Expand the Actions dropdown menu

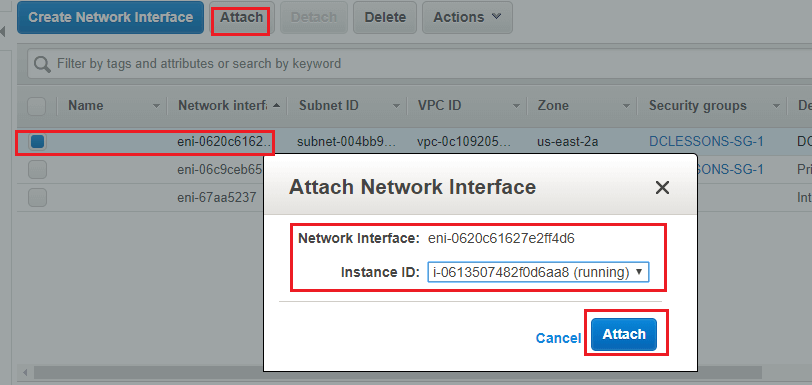tap(467, 18)
